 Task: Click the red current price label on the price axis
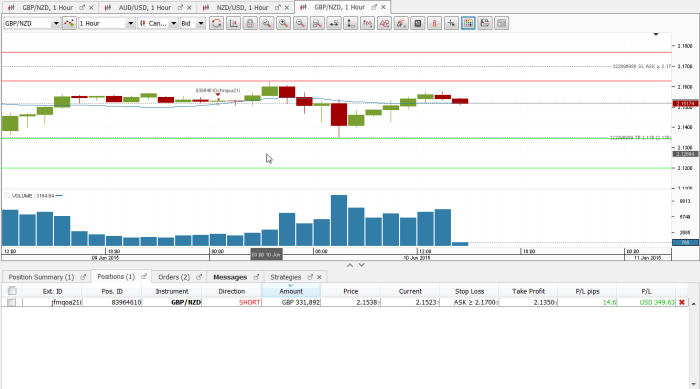point(685,104)
